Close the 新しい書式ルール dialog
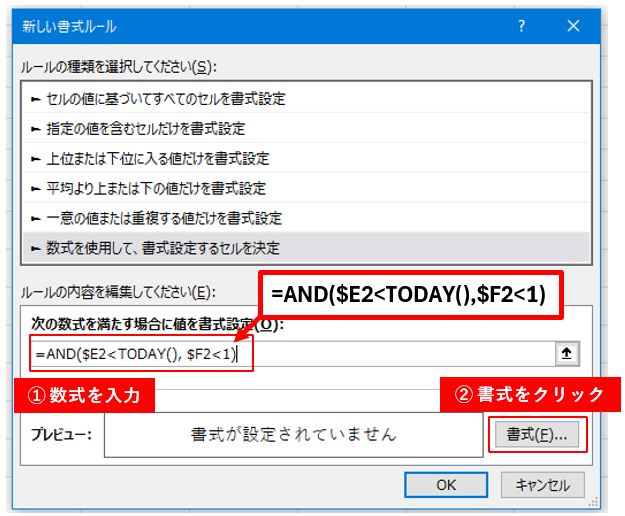 point(573,25)
